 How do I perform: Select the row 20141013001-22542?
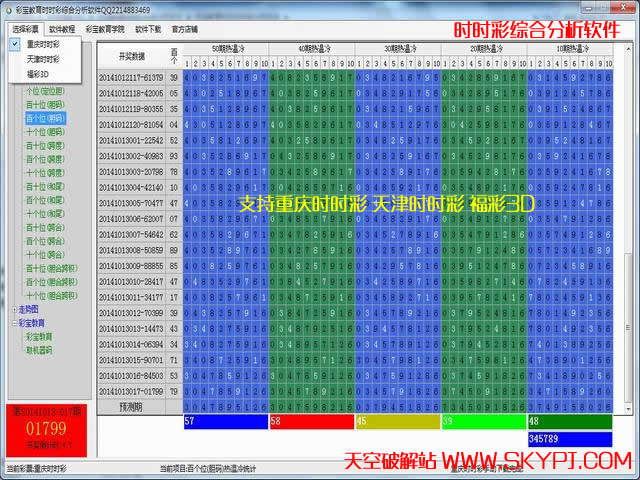[x=130, y=140]
